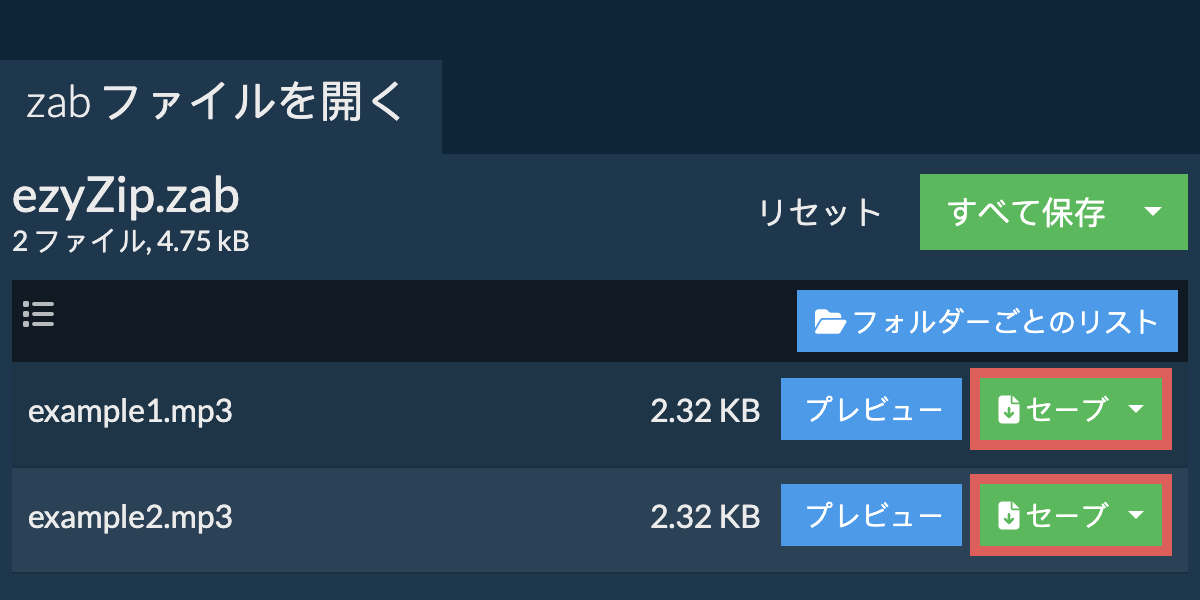Select the example2.mp3 file name
Screen dimensions: 1200x600
coord(130,517)
